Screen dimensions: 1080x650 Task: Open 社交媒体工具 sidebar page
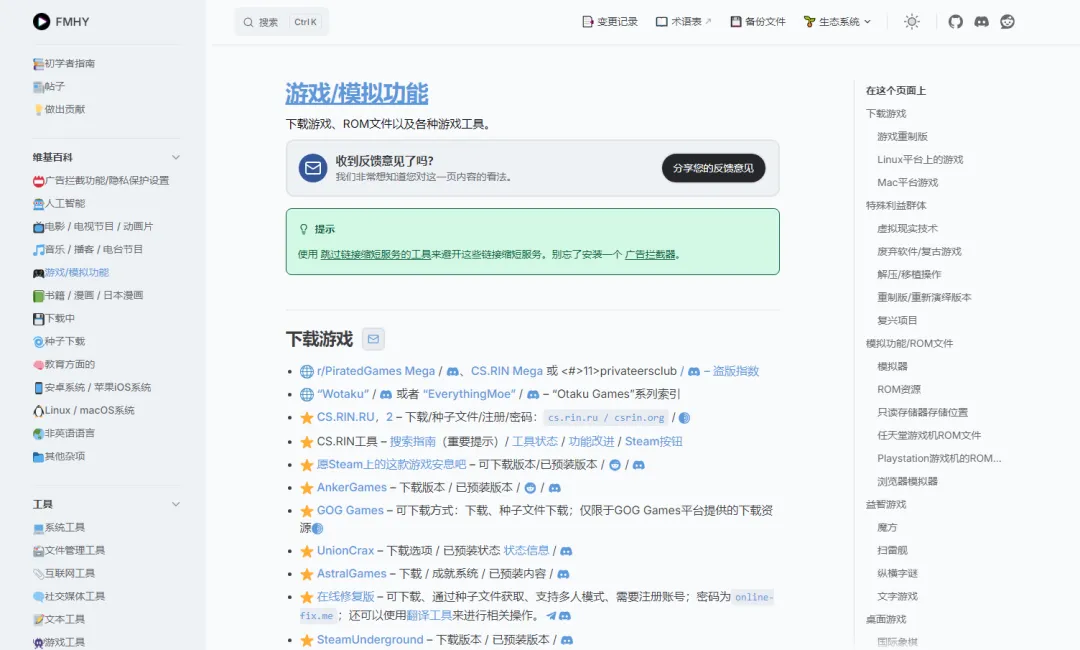click(x=69, y=596)
